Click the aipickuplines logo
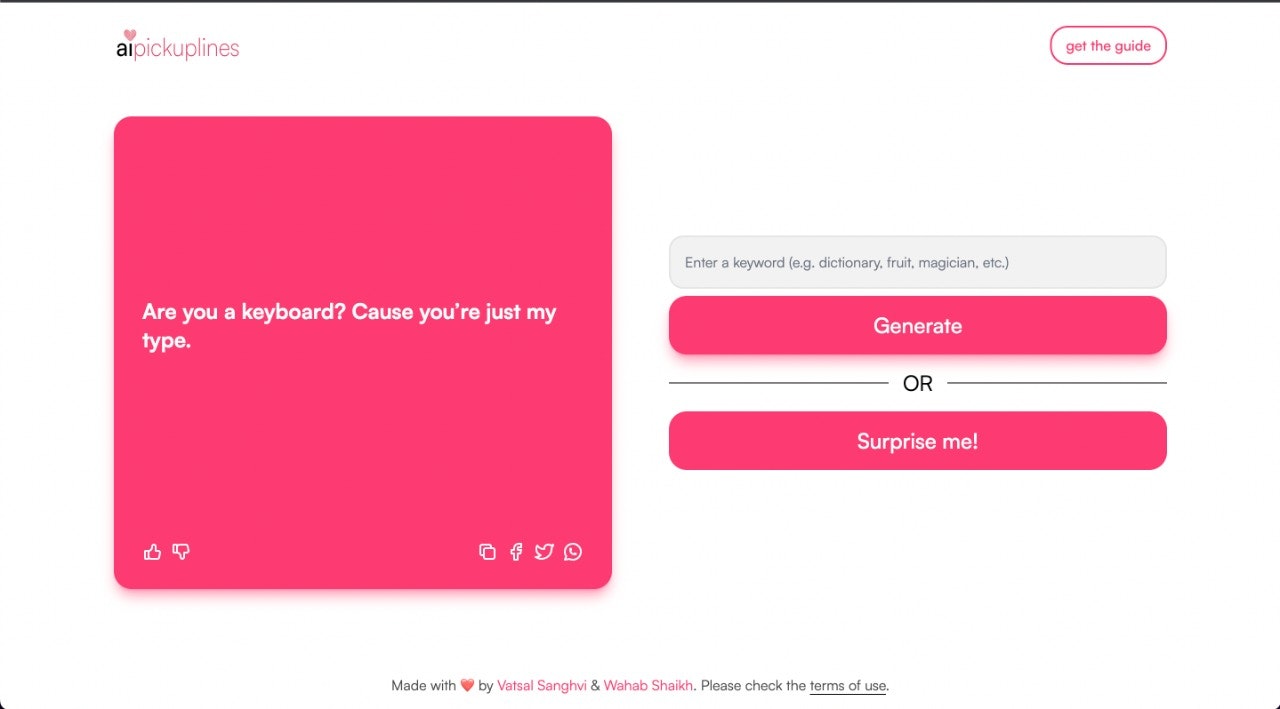Viewport: 1280px width, 709px height. pos(177,45)
